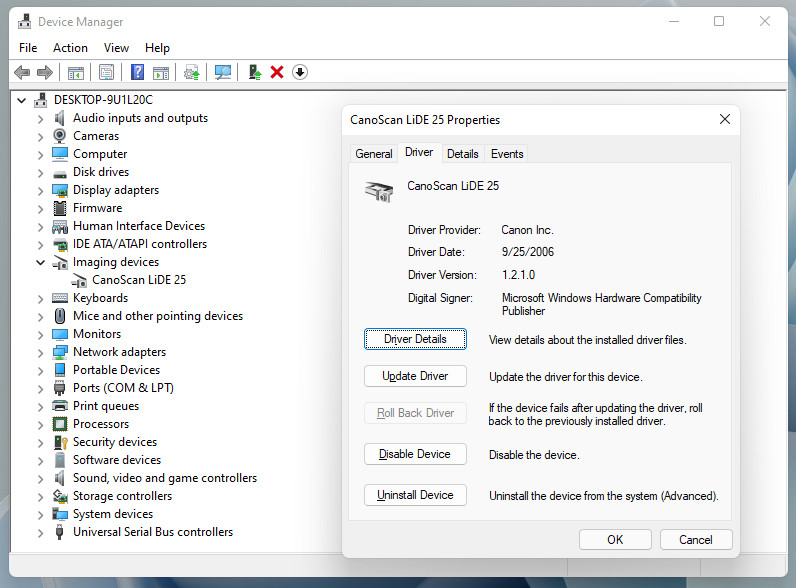Open the Action menu
Viewport: 796px width, 588px height.
tap(70, 48)
